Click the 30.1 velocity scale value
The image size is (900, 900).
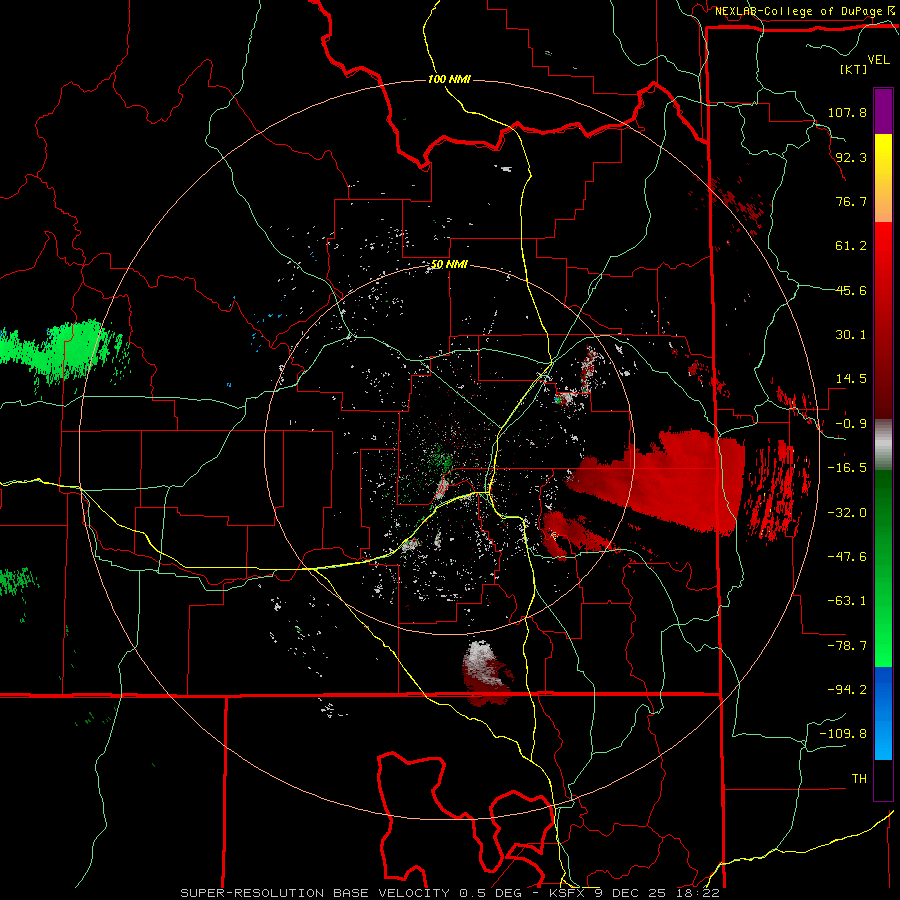851,335
